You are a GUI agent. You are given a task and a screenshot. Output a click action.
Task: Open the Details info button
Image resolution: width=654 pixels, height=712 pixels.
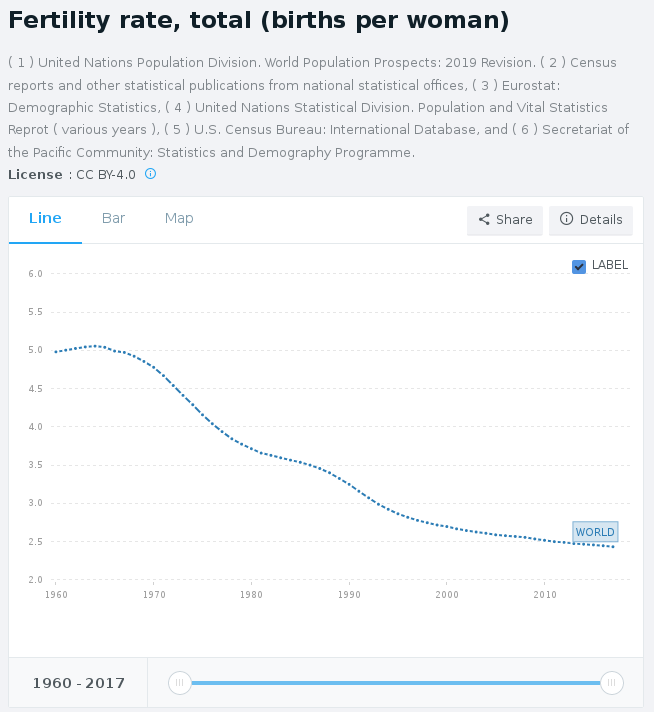[x=591, y=220]
